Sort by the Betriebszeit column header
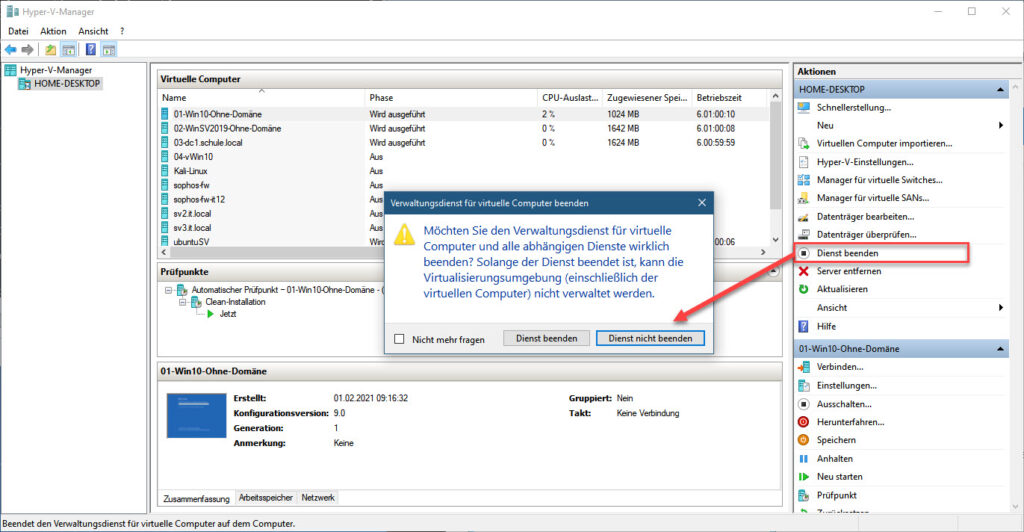The image size is (1024, 532). 730,97
